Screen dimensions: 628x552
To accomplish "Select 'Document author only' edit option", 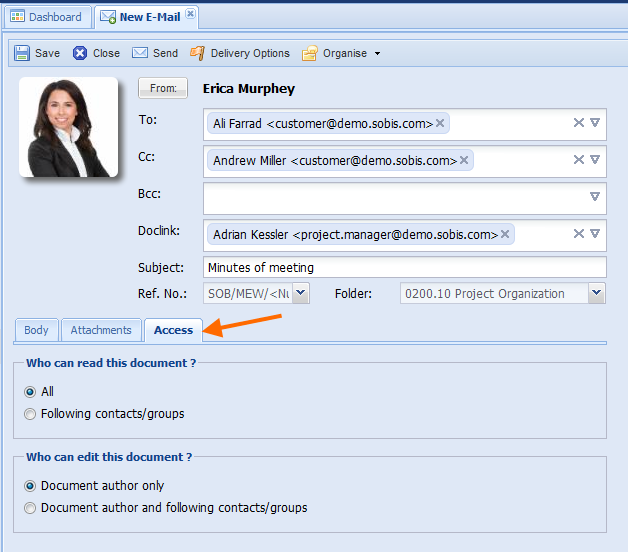I will (30, 486).
